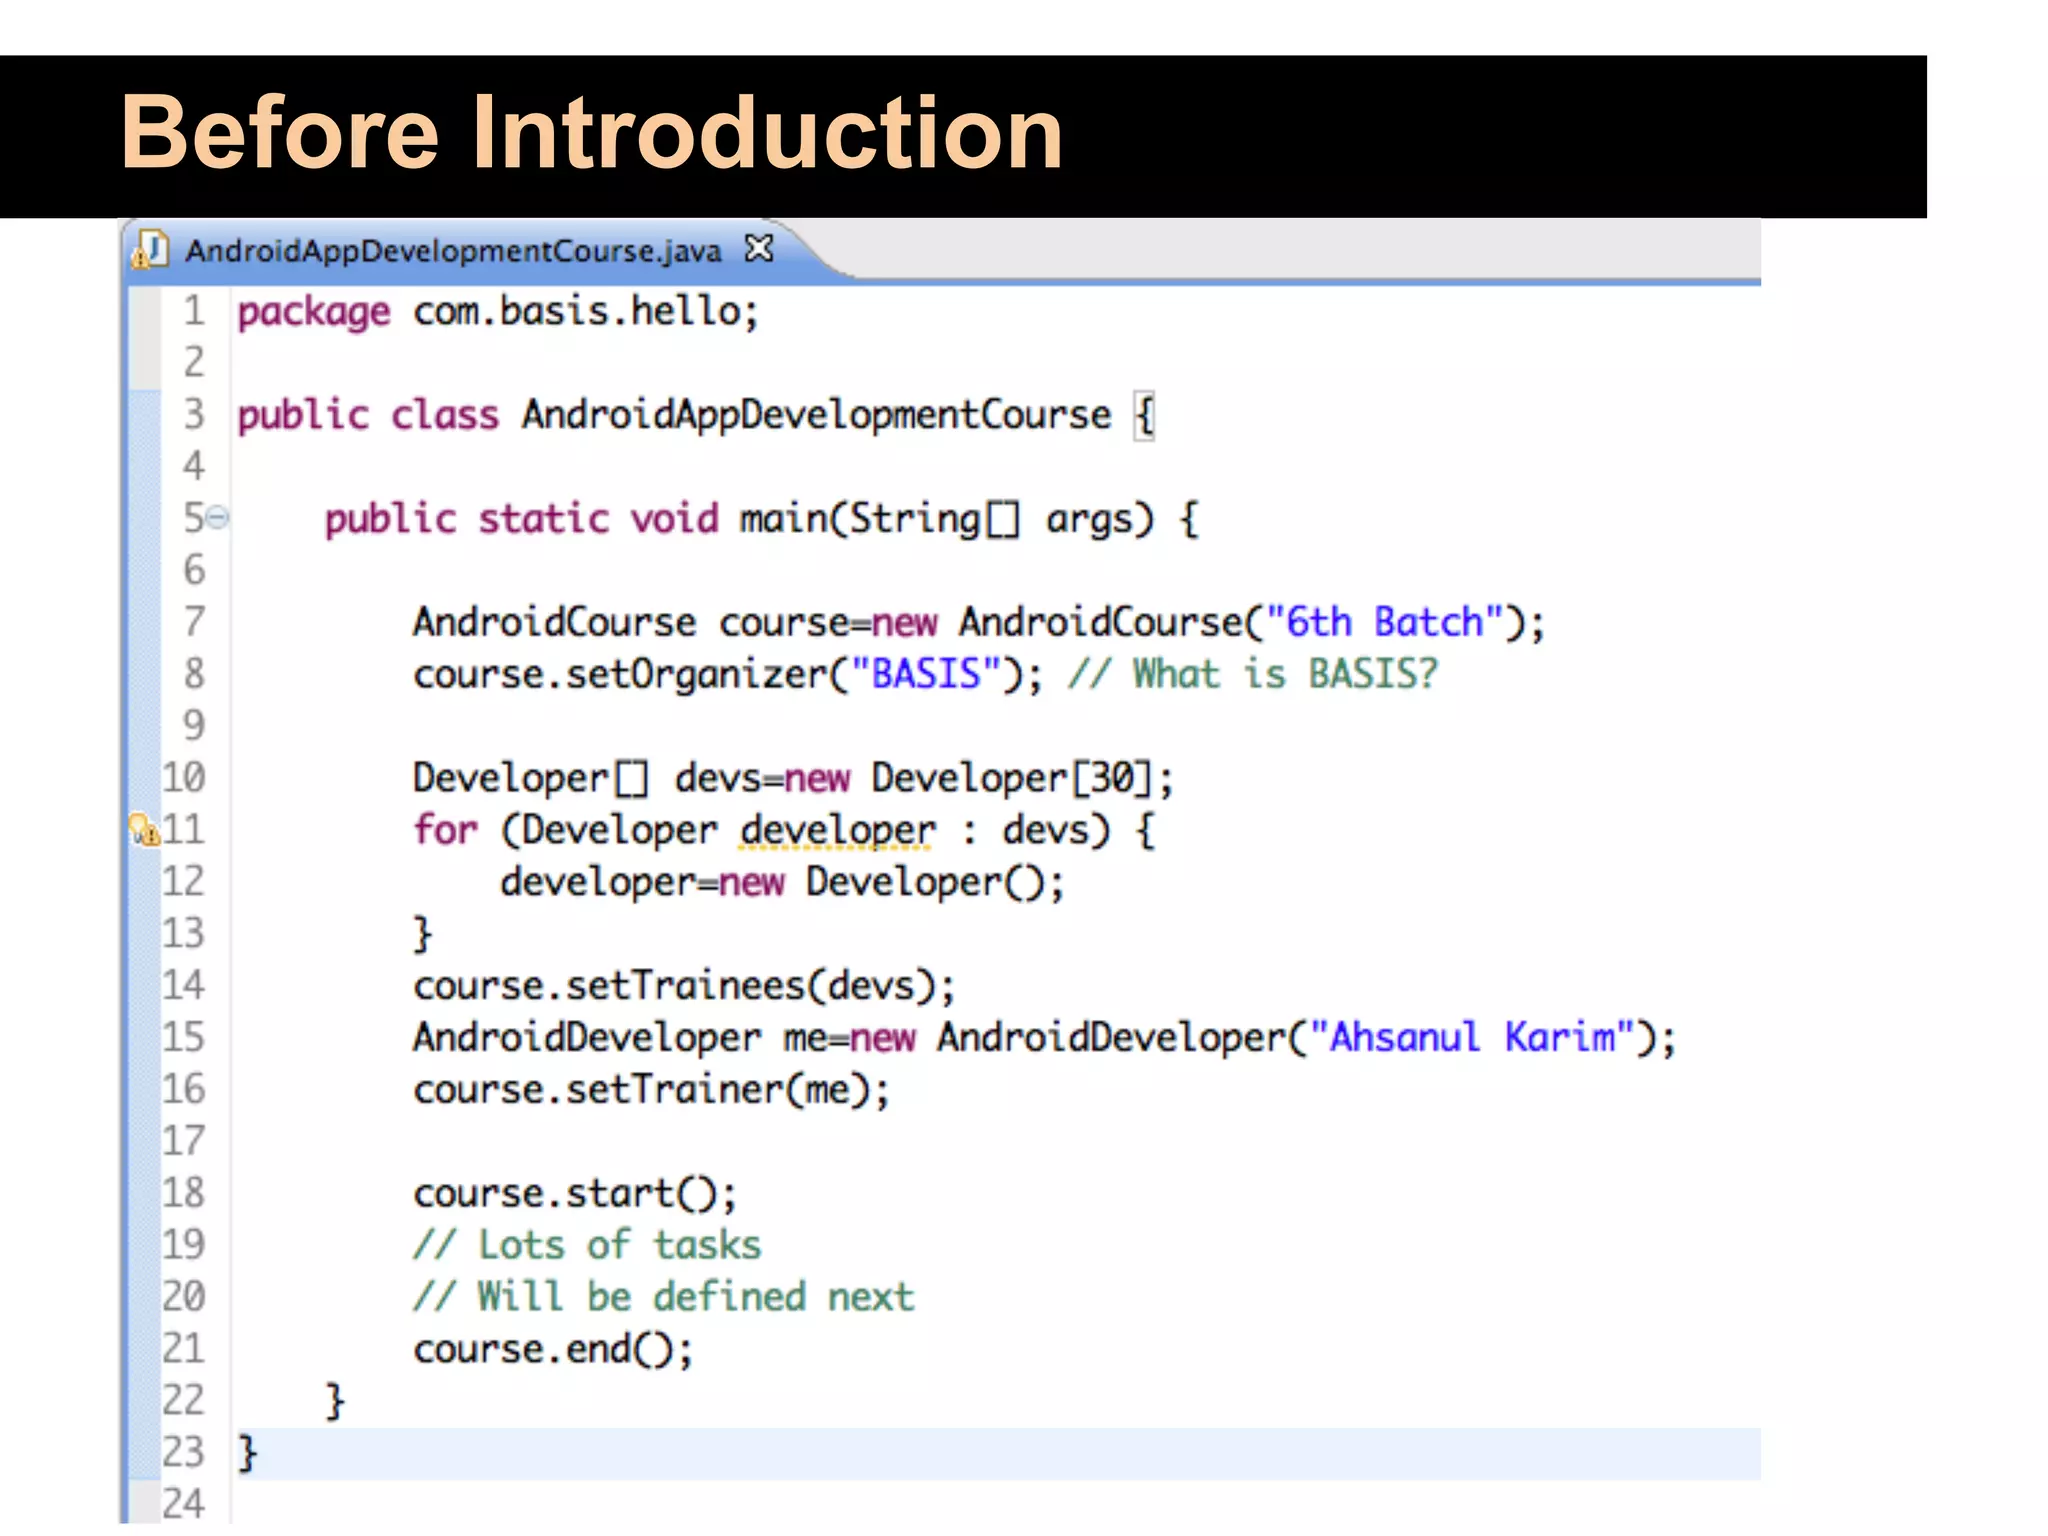Close the AndroidAppDevelopmentCourse.java tab
This screenshot has height=1536, width=2048.
(x=759, y=248)
